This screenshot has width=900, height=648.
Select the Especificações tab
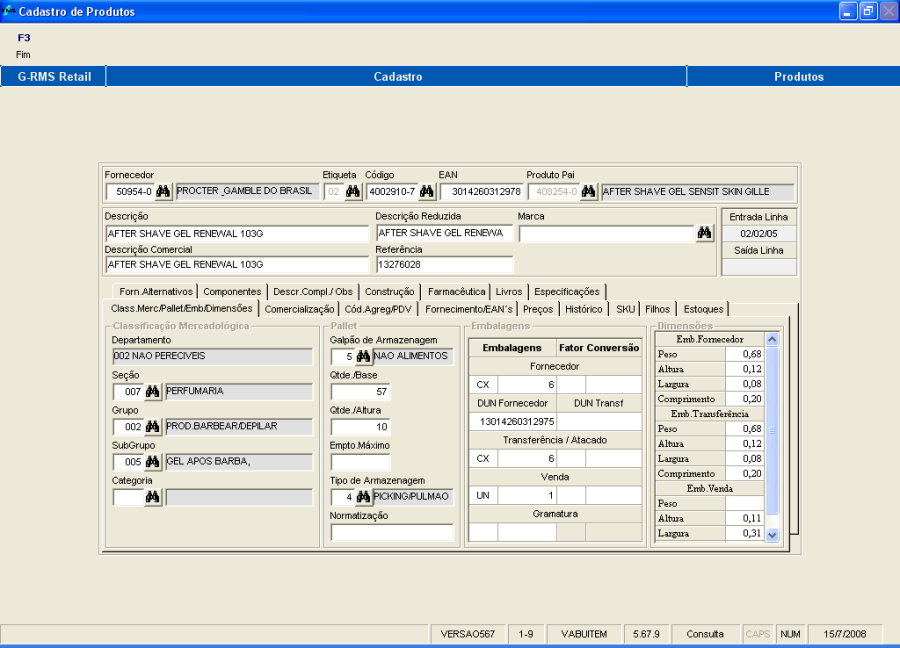(567, 292)
